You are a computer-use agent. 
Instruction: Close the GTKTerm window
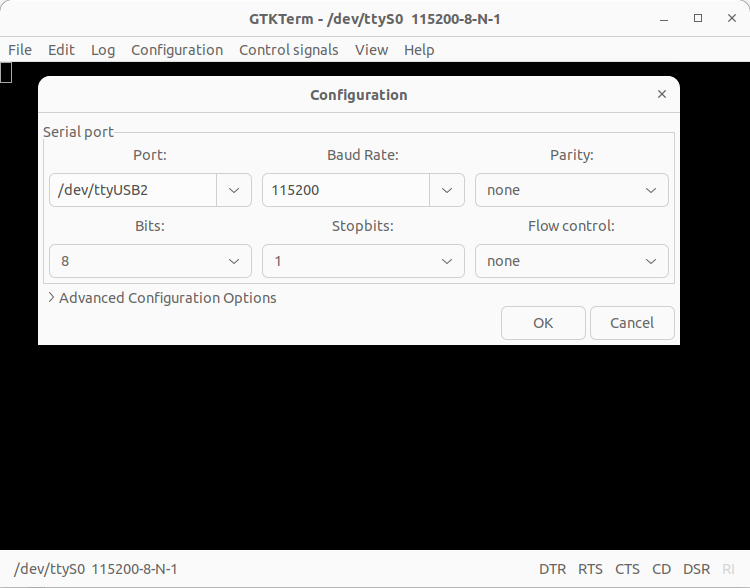(732, 18)
